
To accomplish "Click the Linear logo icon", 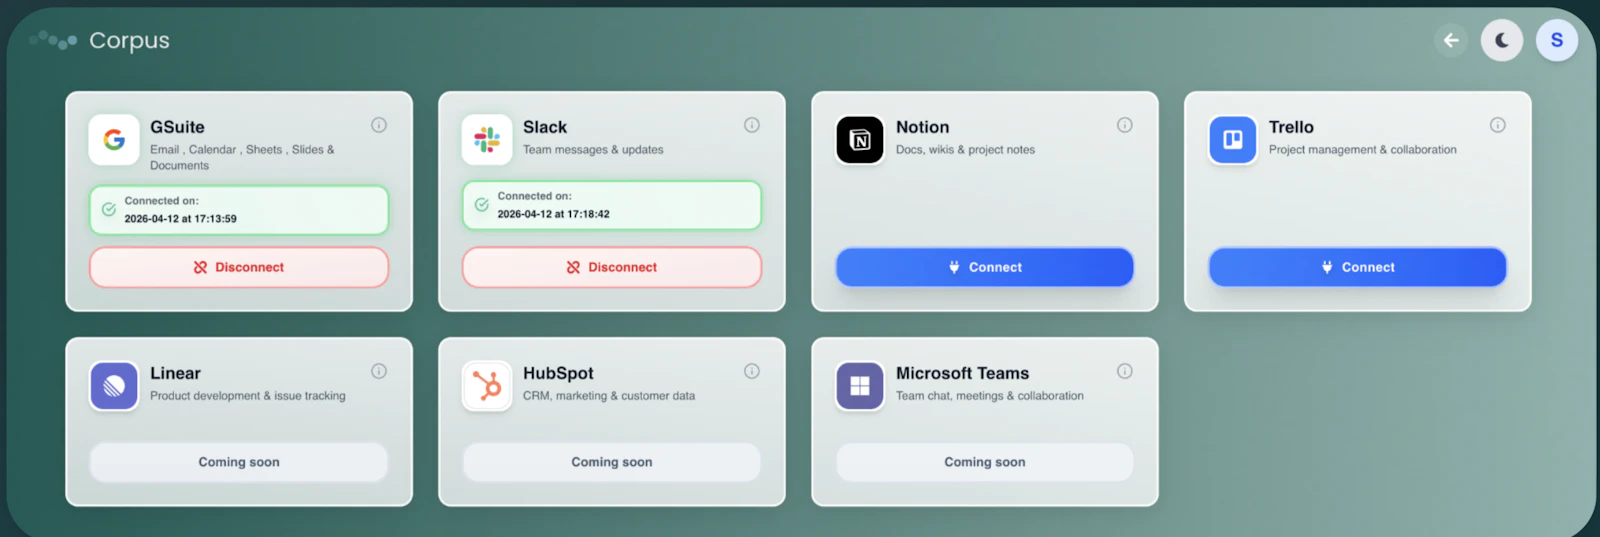I will (114, 386).
